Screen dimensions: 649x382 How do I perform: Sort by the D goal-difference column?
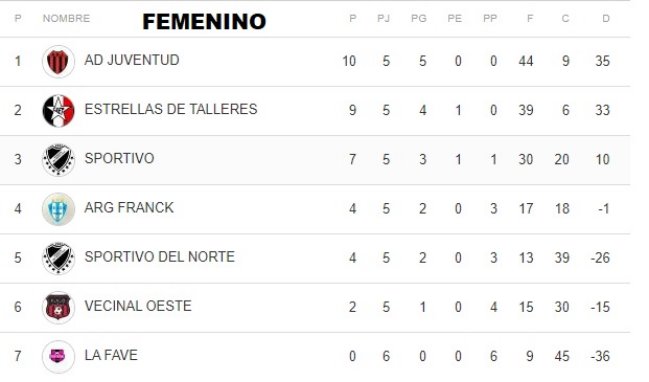point(606,19)
